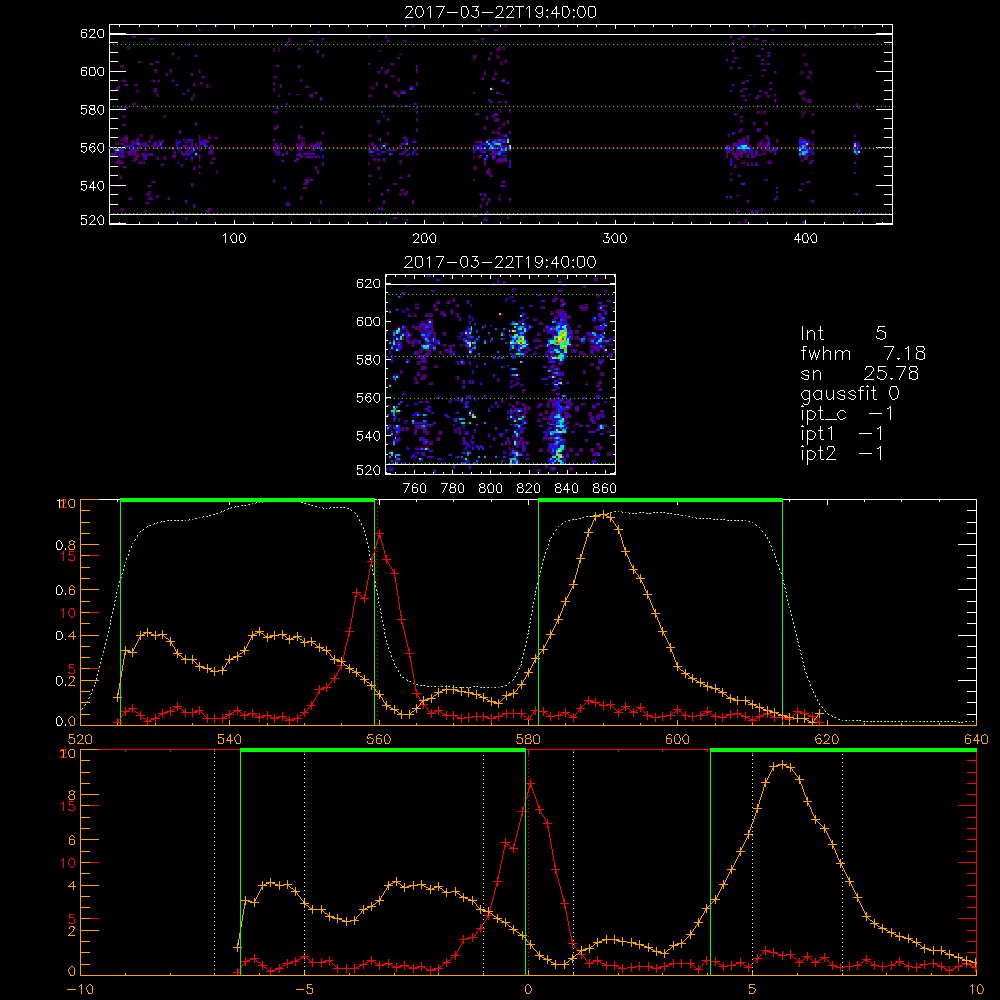Click y-axis label 580 of top spectrogram

pyautogui.click(x=92, y=110)
